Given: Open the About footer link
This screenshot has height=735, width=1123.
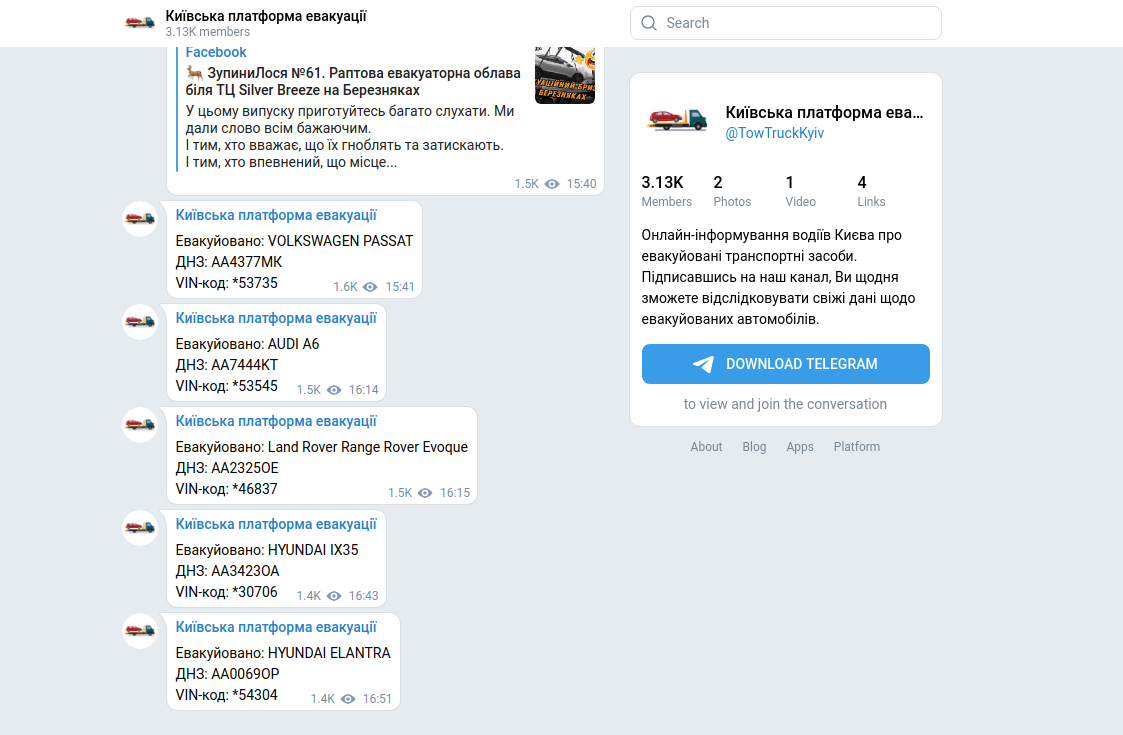Looking at the screenshot, I should (706, 447).
